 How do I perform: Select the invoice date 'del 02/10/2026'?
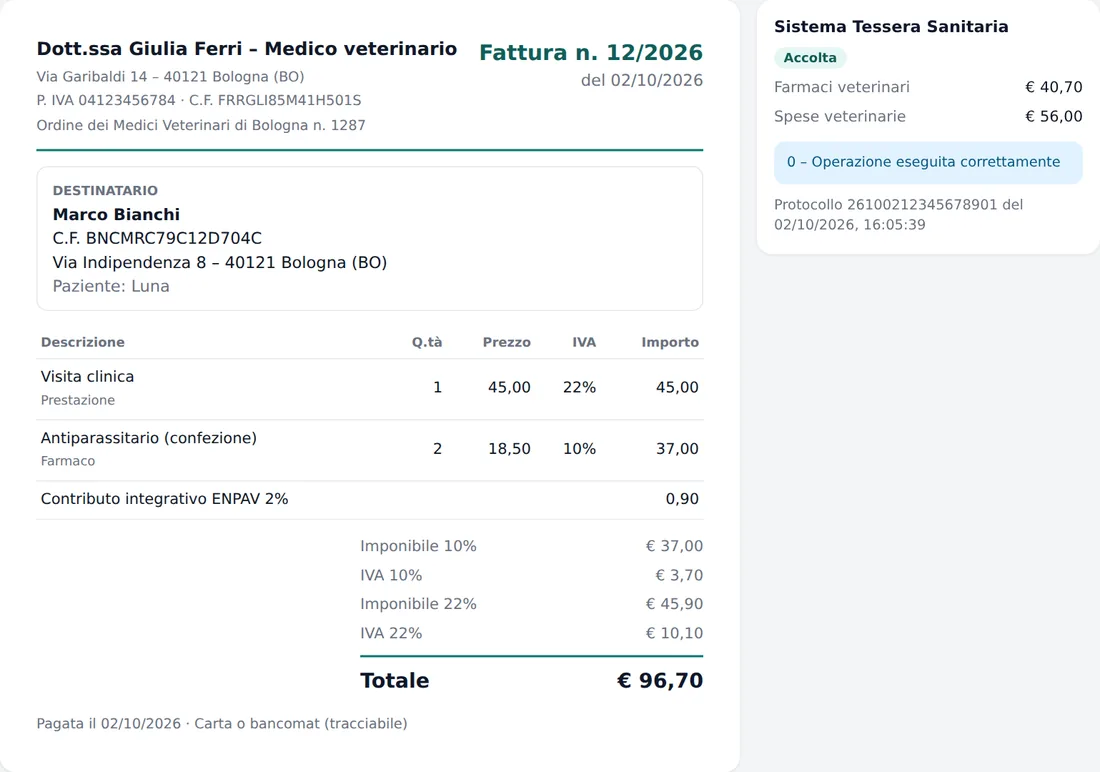(641, 81)
